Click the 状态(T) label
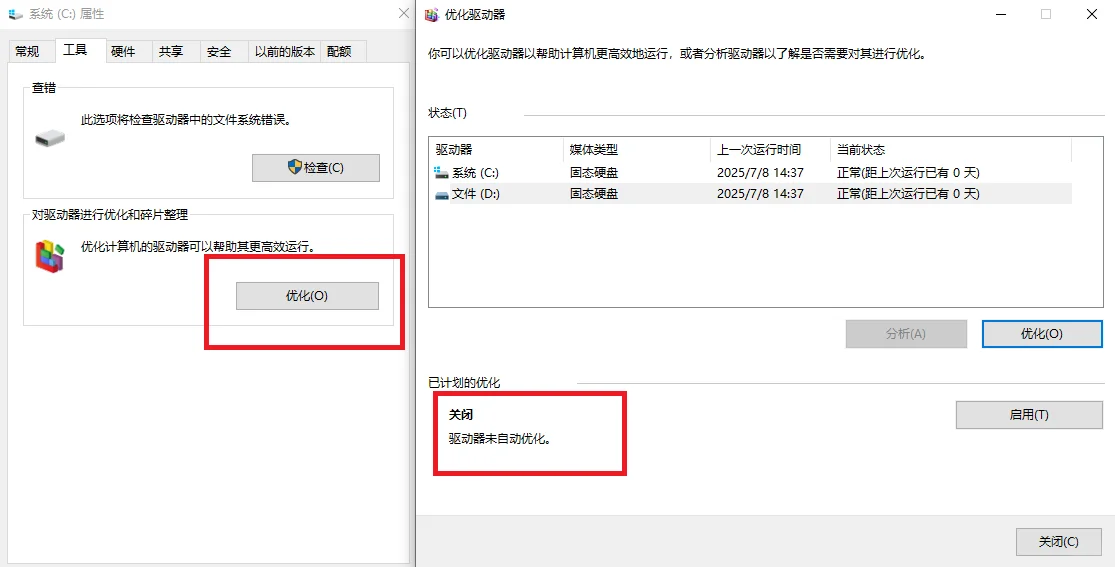This screenshot has height=567, width=1115. click(x=447, y=113)
